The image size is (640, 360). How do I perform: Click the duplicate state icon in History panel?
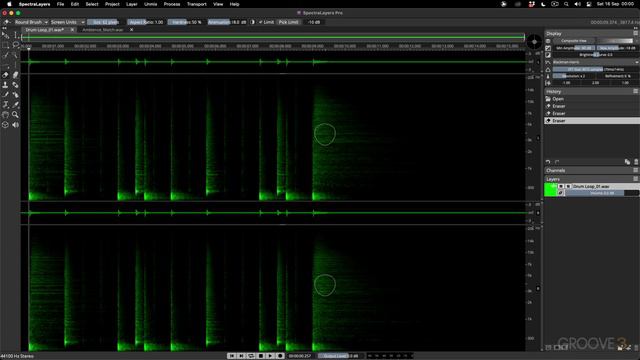(627, 162)
